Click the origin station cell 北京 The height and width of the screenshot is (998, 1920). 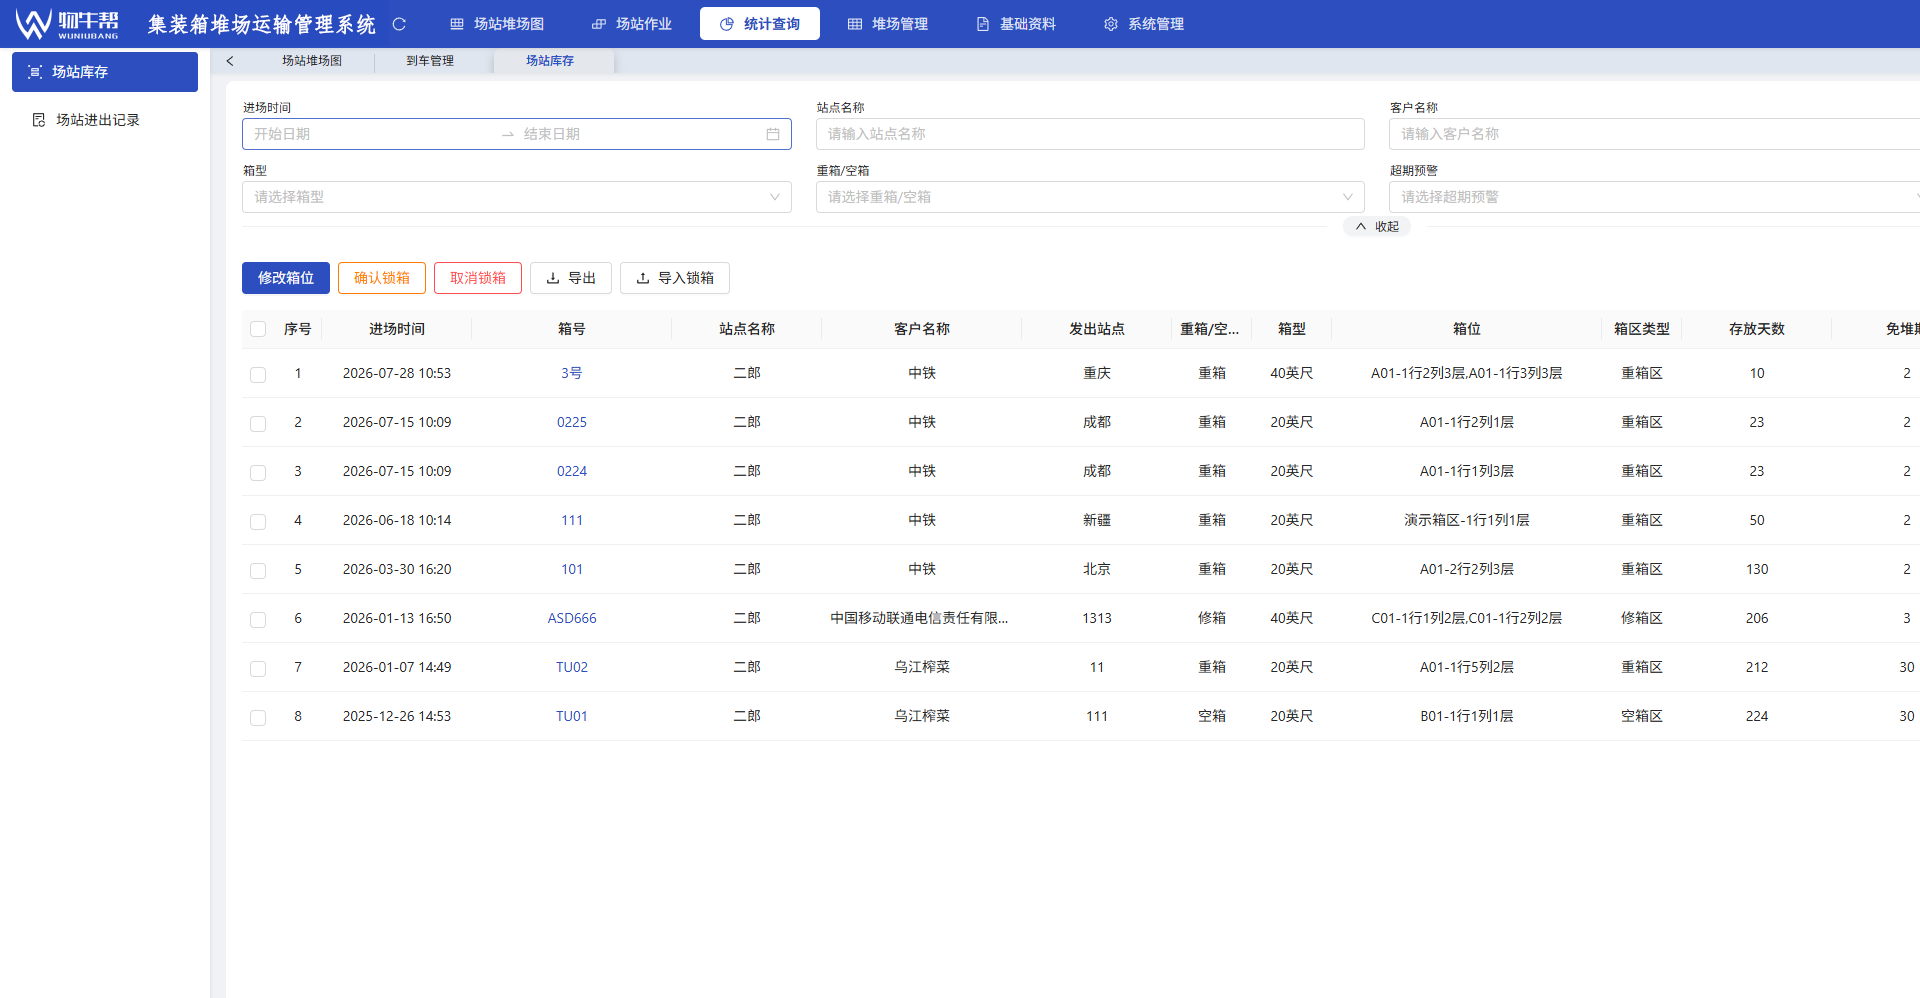click(x=1097, y=569)
